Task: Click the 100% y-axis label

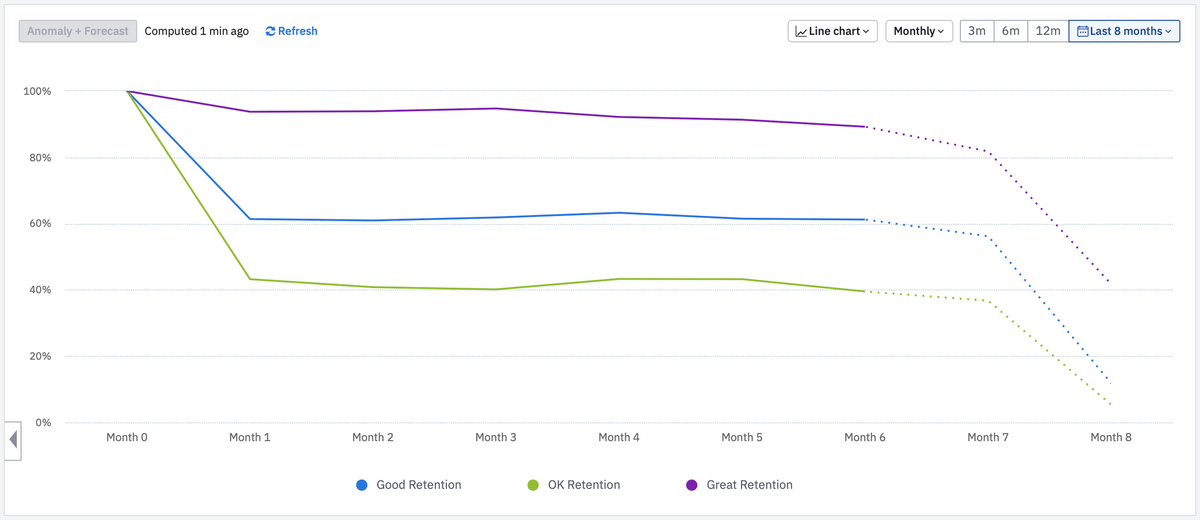Action: (37, 91)
